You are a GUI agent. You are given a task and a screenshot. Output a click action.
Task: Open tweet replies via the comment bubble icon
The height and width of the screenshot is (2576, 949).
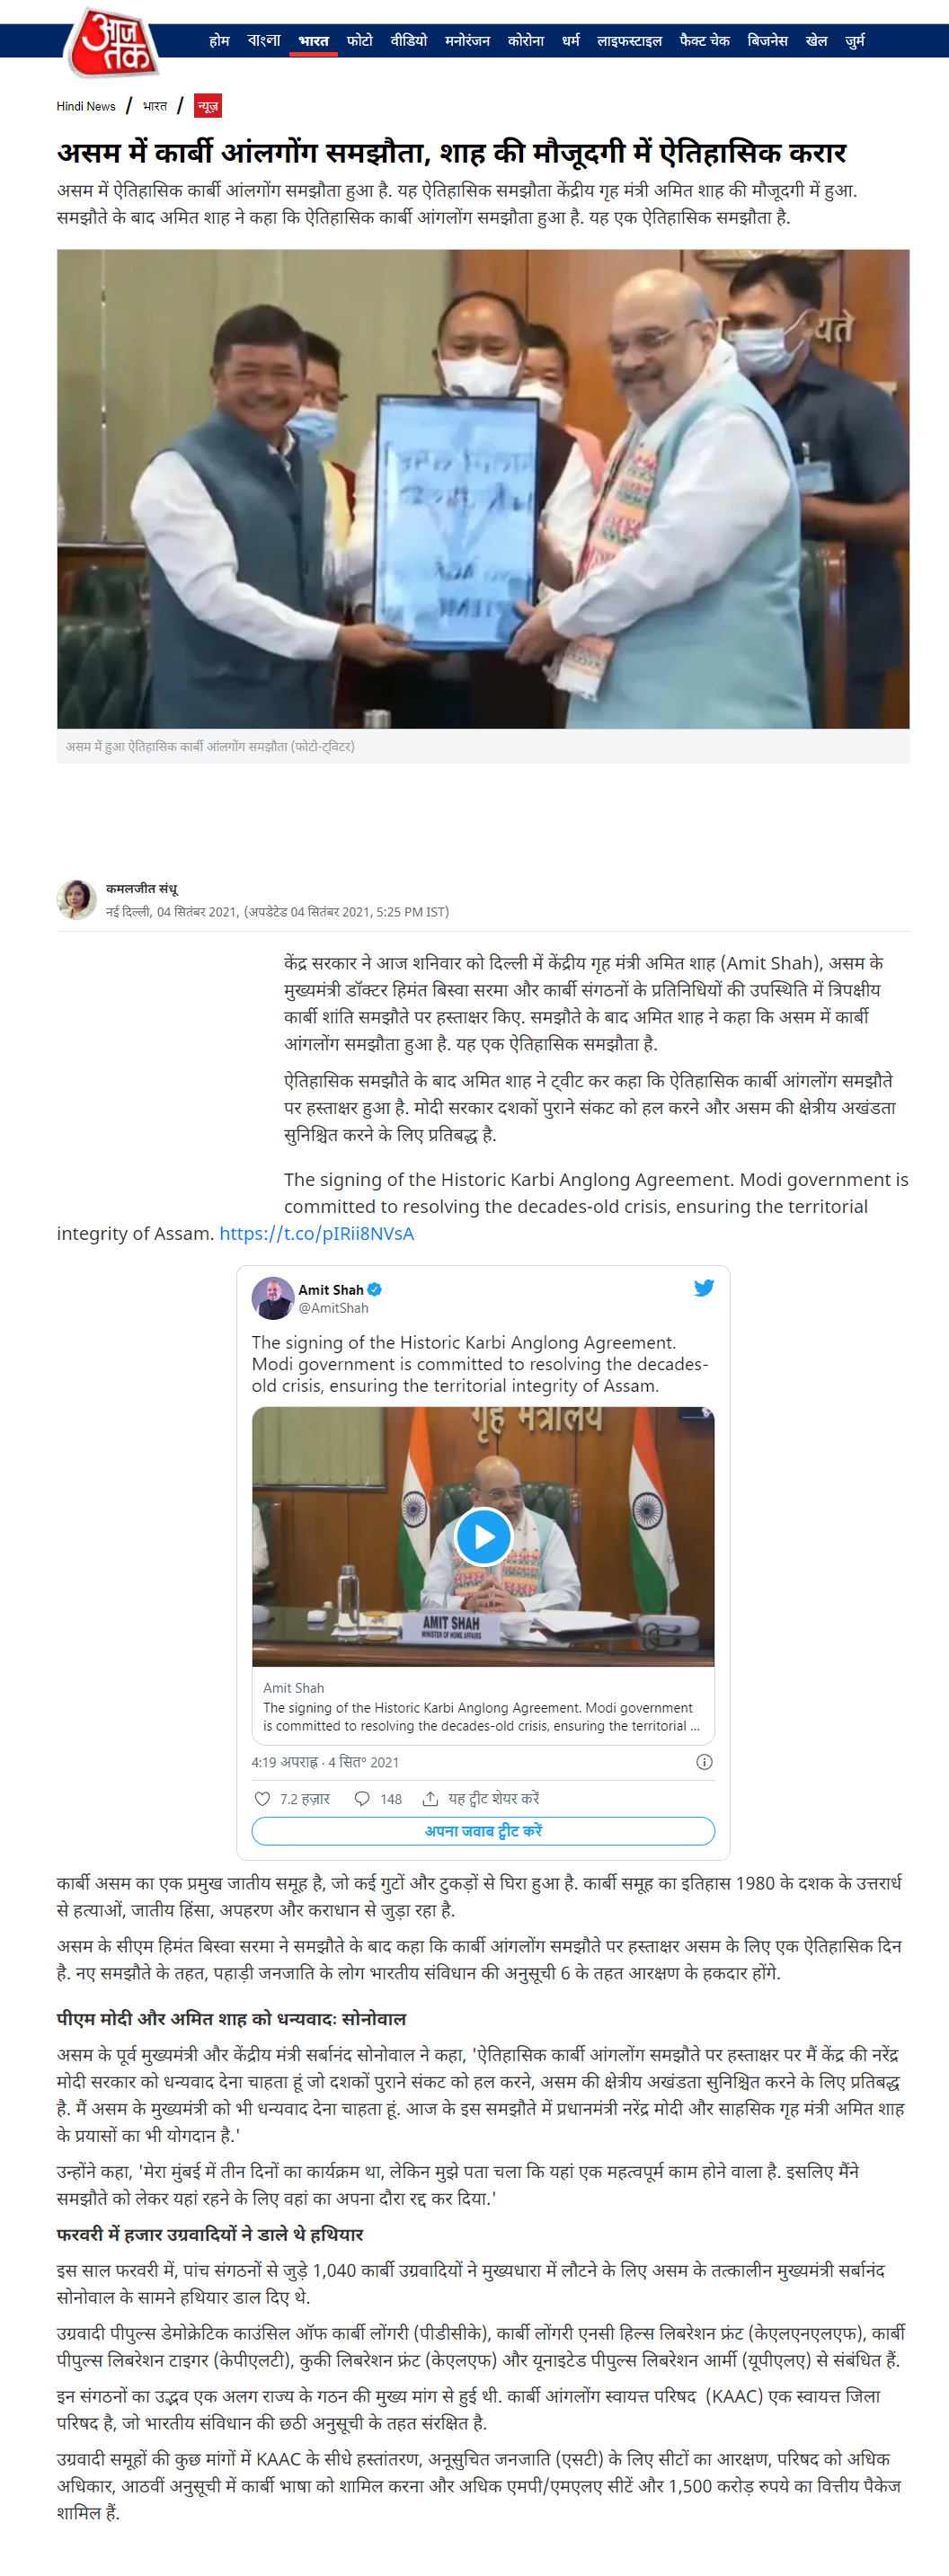pyautogui.click(x=362, y=1798)
